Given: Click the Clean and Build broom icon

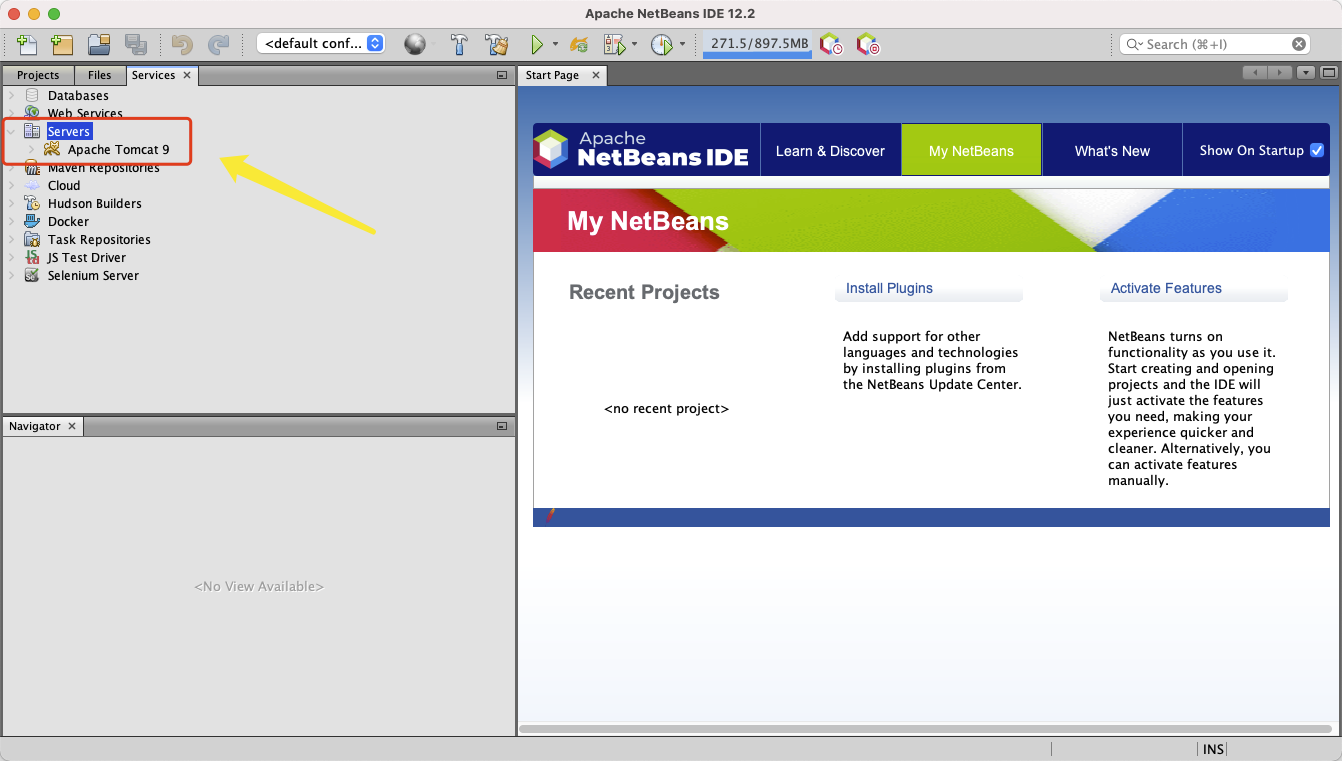Looking at the screenshot, I should click(x=496, y=44).
